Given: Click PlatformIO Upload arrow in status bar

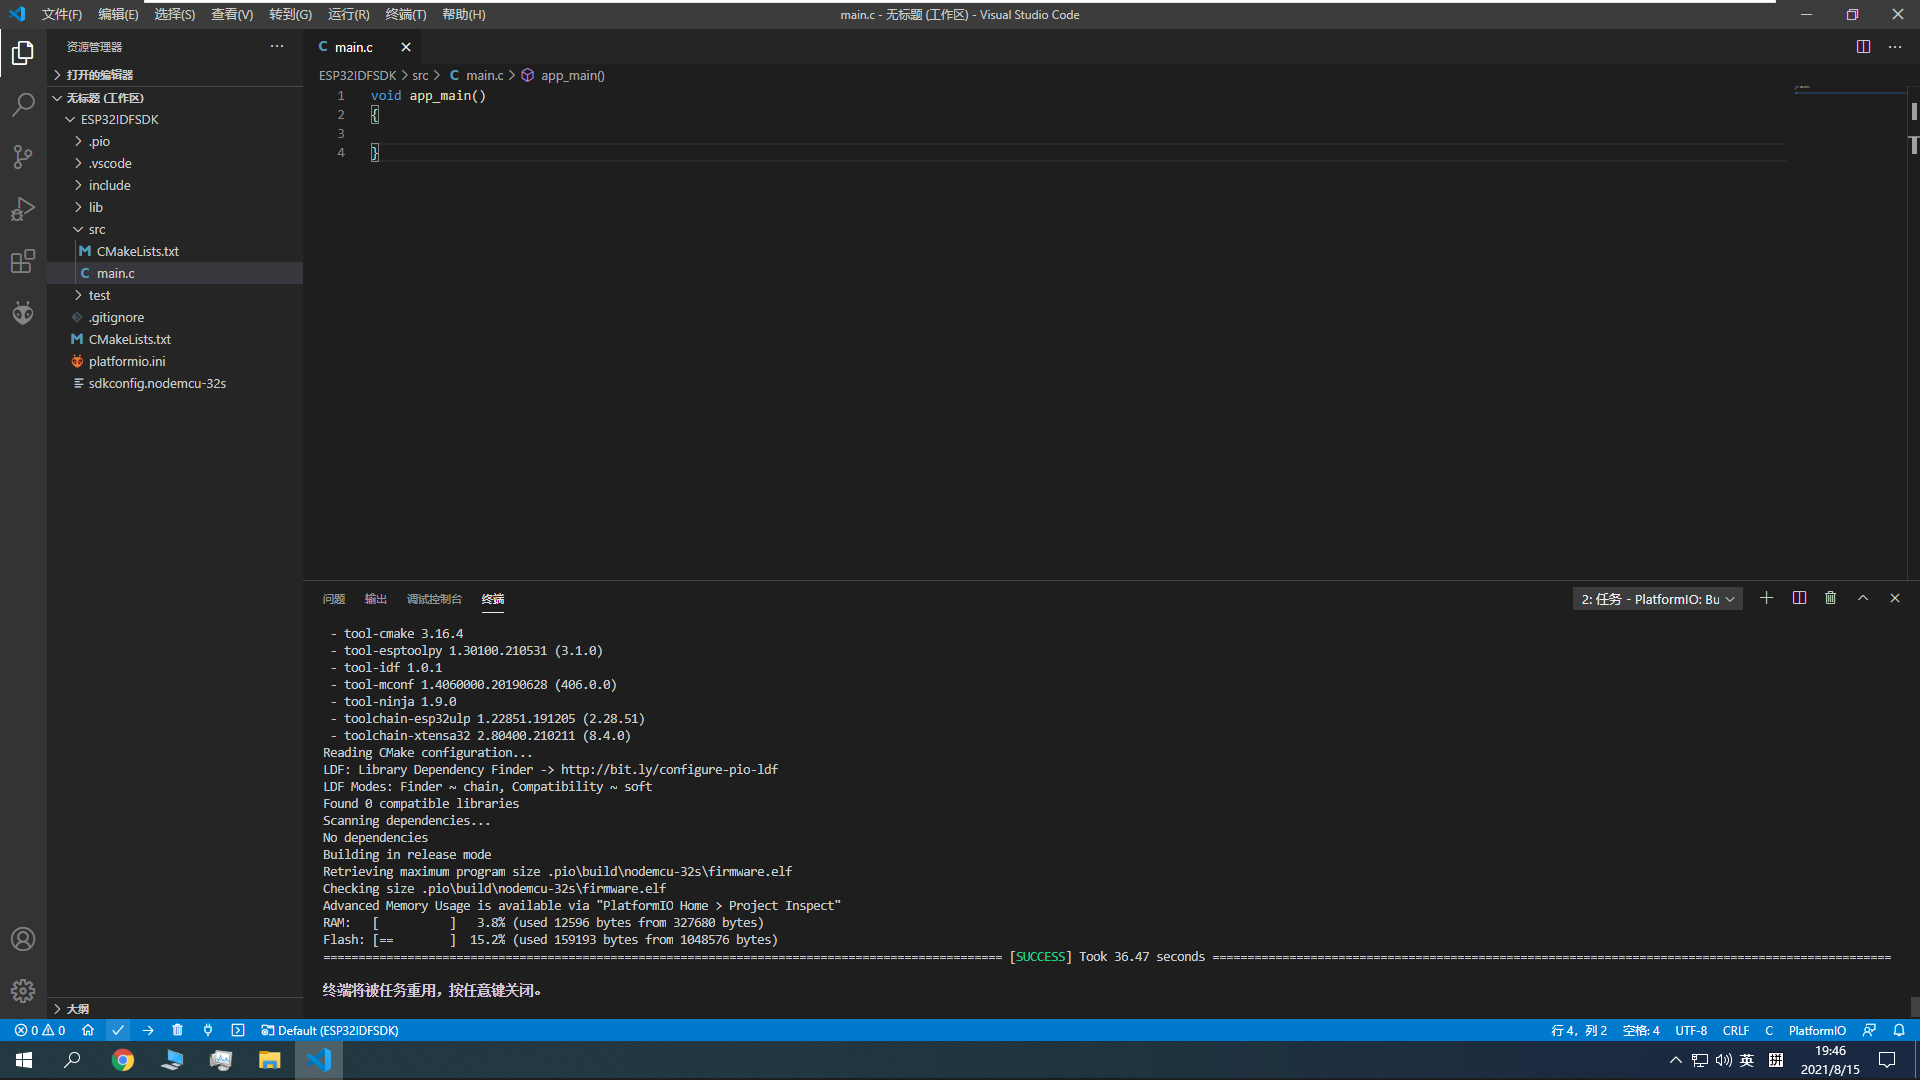Looking at the screenshot, I should [x=148, y=1030].
